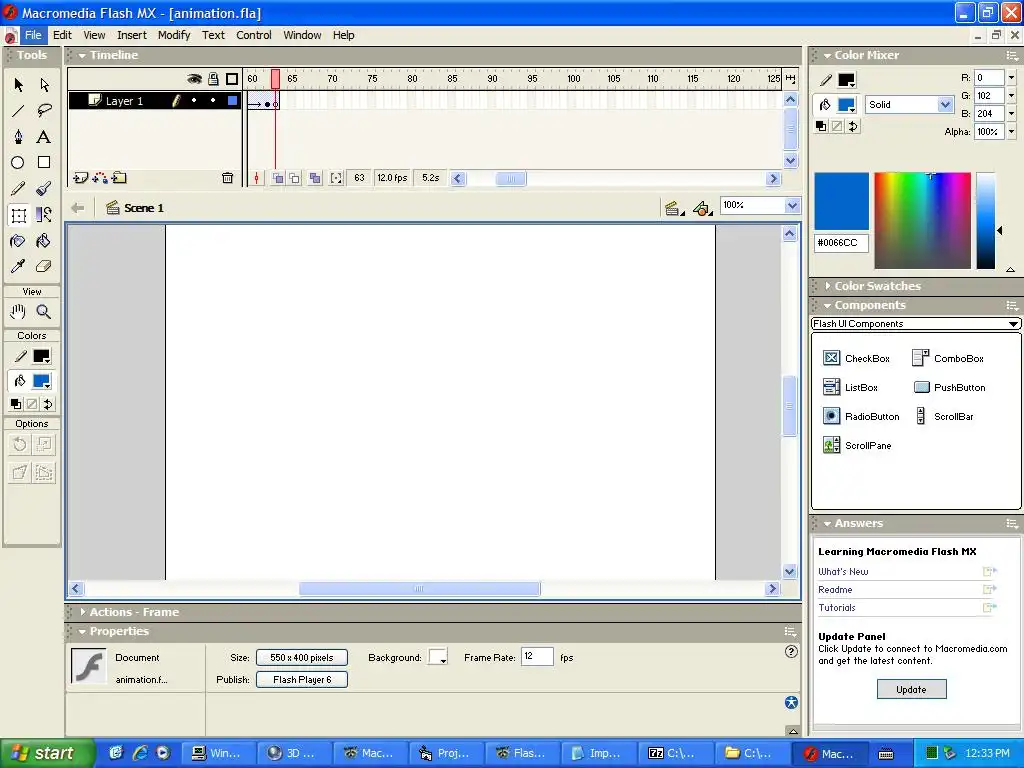The height and width of the screenshot is (768, 1024).
Task: Select the Paint Bucket tool
Action: pyautogui.click(x=44, y=241)
